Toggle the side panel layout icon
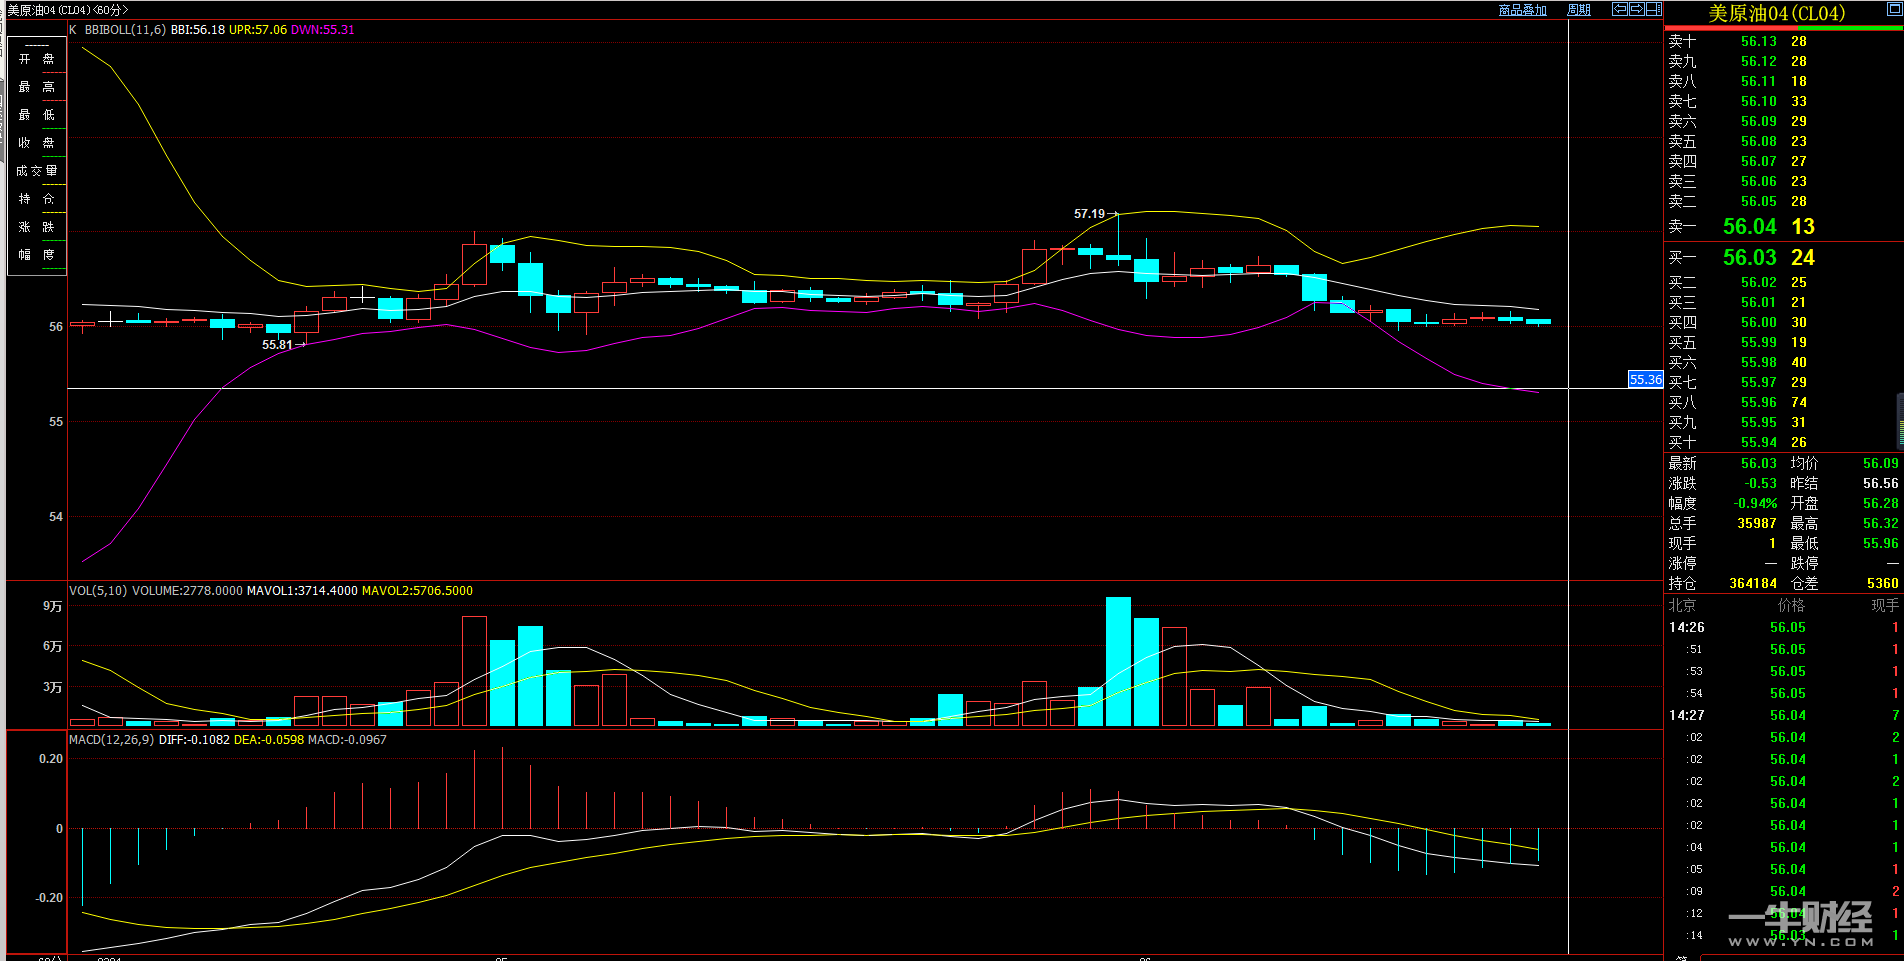1904x961 pixels. 1654,9
